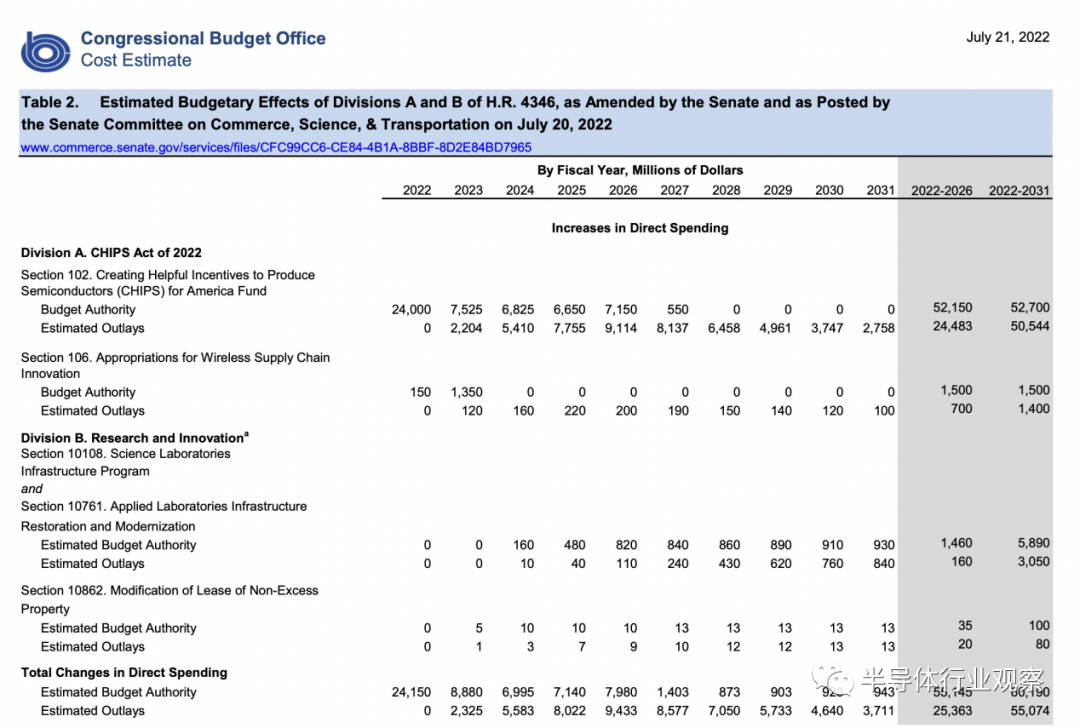Image resolution: width=1080 pixels, height=728 pixels.
Task: Click the 2031 fiscal year column header
Action: [x=880, y=190]
